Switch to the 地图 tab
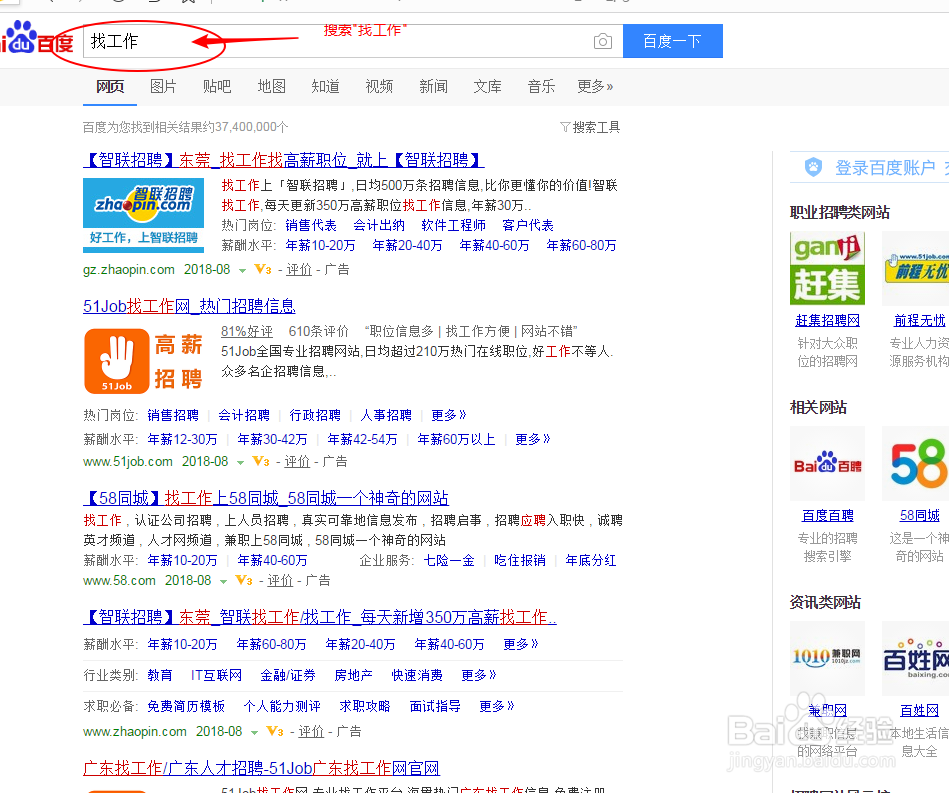This screenshot has width=949, height=793. click(272, 87)
